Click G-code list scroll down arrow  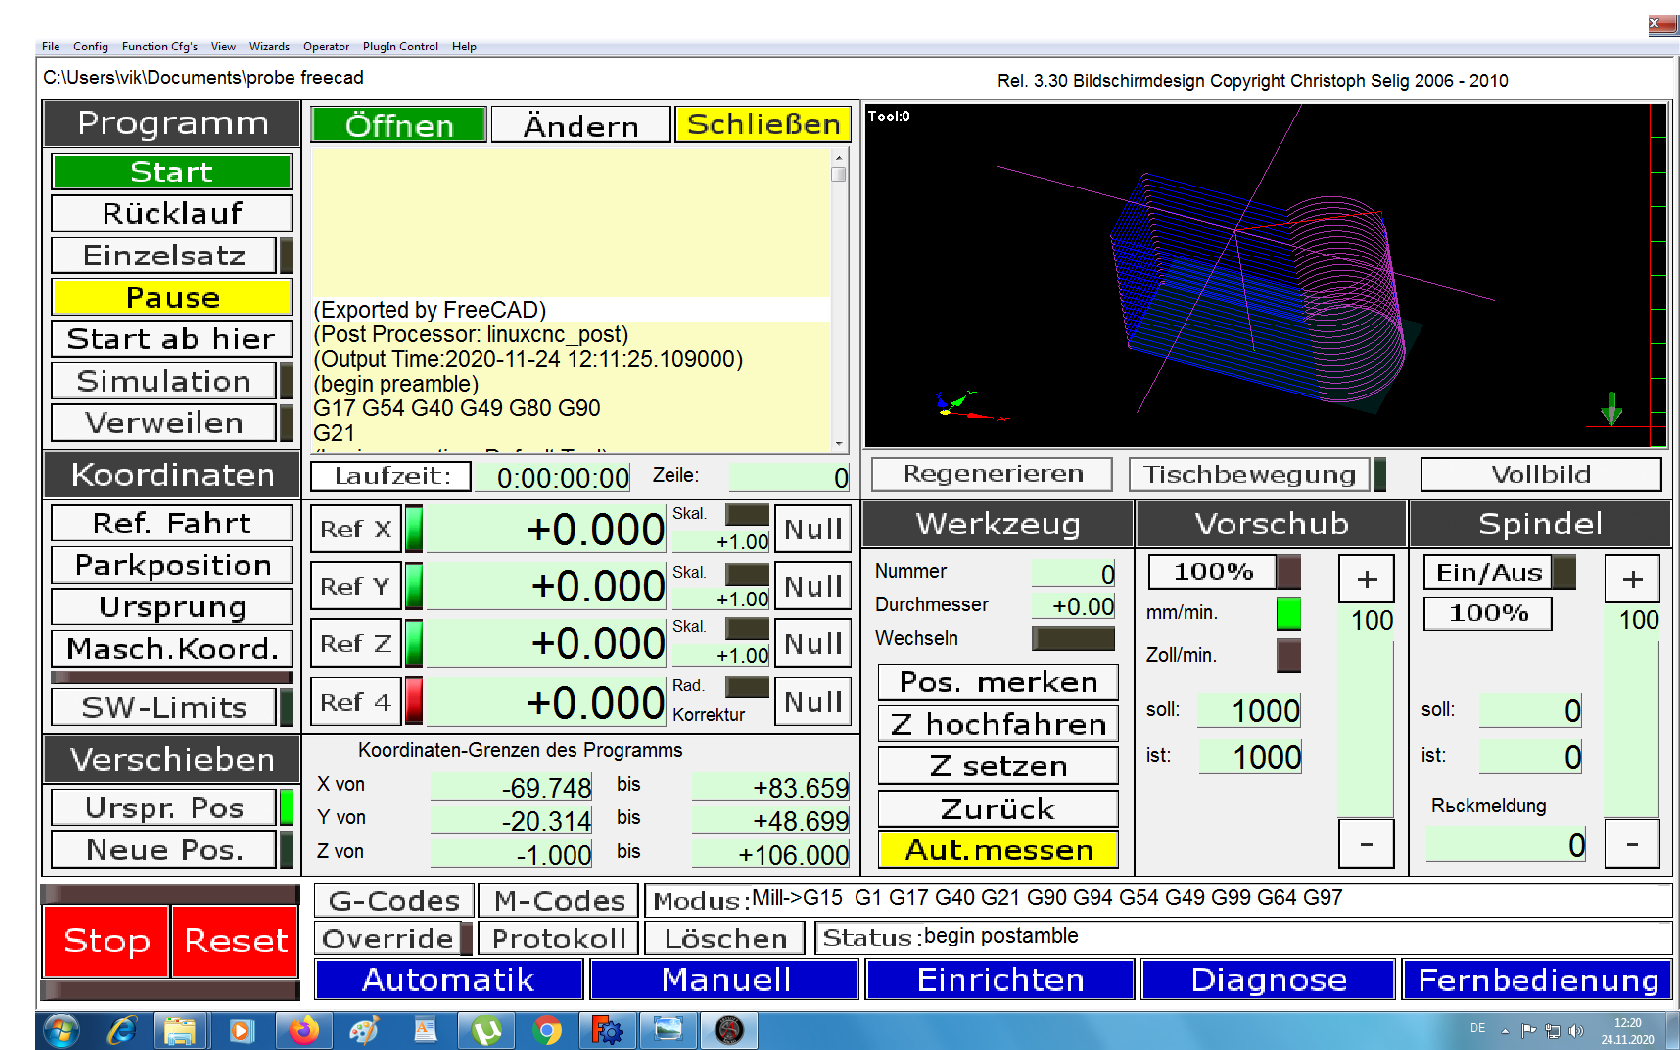coord(839,443)
